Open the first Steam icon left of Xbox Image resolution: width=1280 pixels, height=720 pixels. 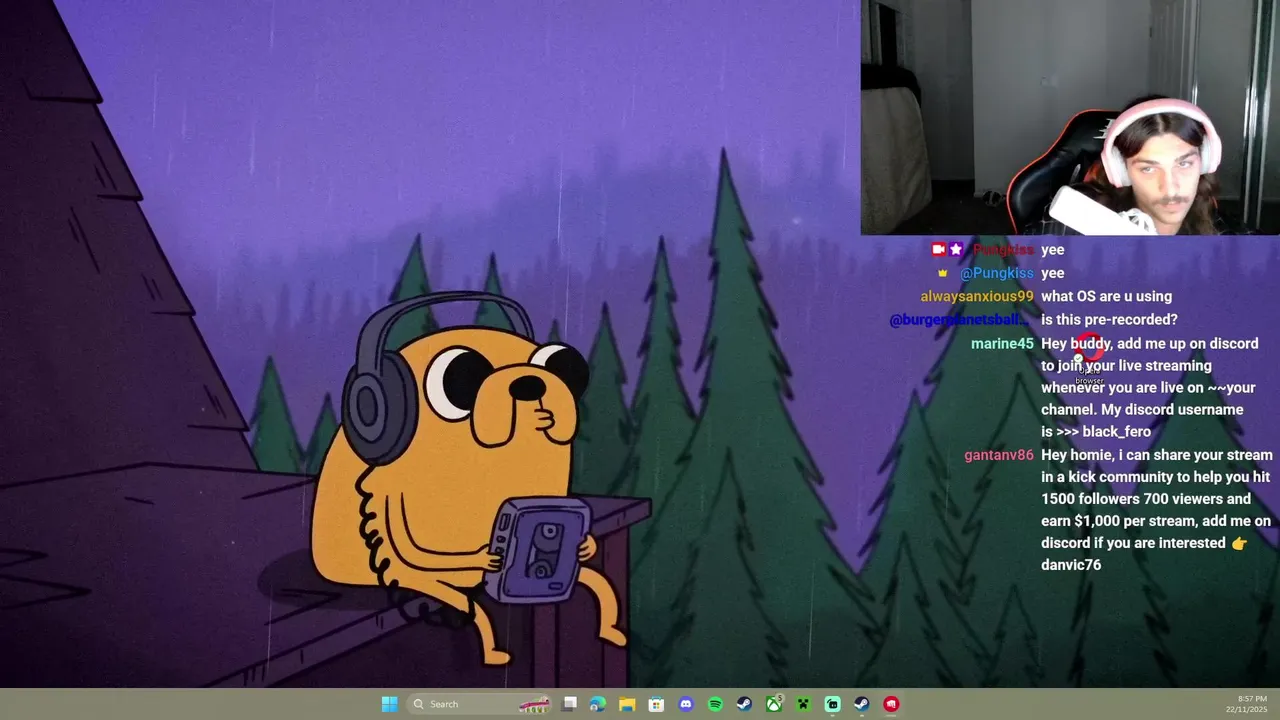744,704
